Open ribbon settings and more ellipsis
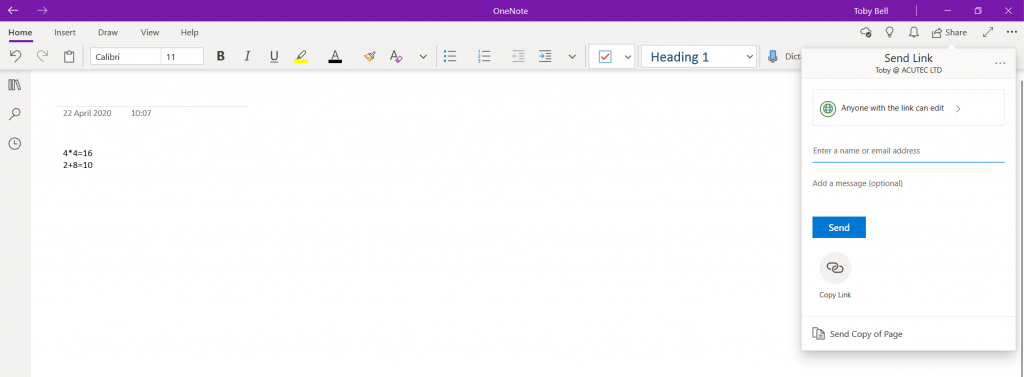Image resolution: width=1024 pixels, height=377 pixels. (1012, 32)
